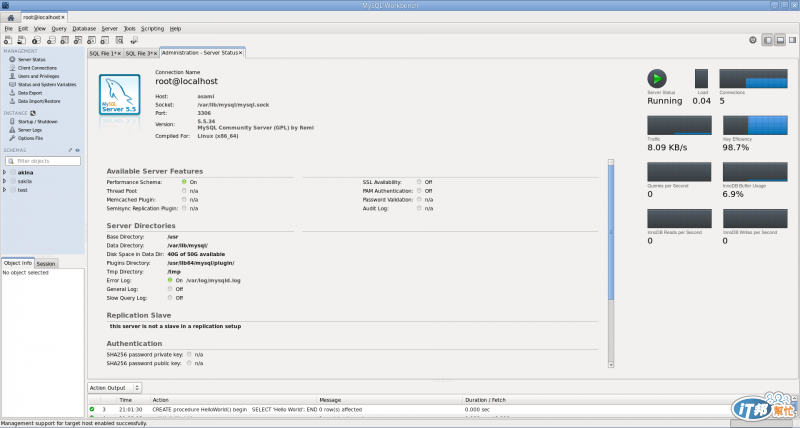Click the Duration / Fetch column header
Image resolution: width=800 pixels, height=428 pixels.
pos(485,400)
